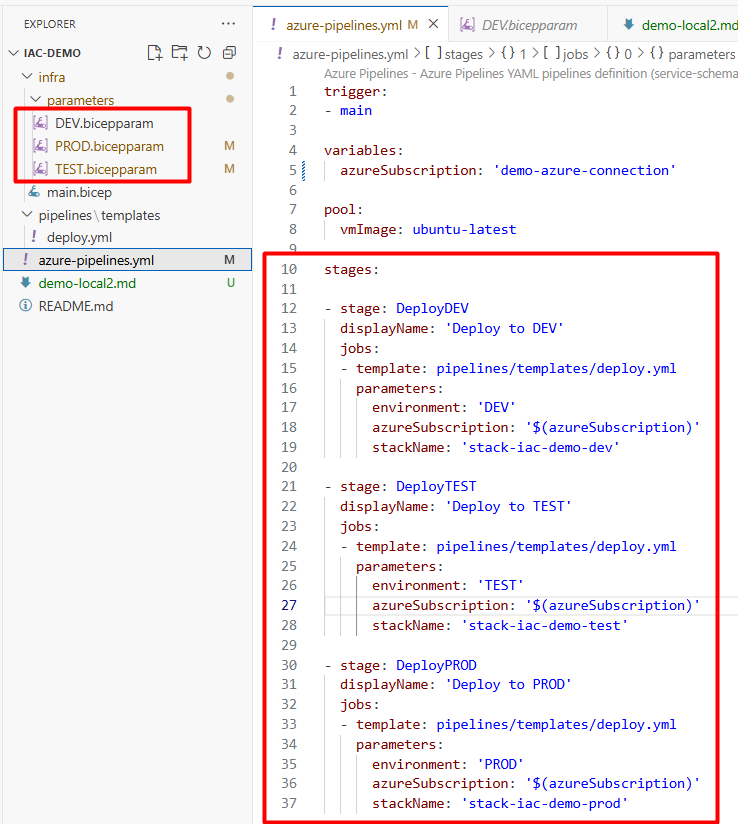738x824 pixels.
Task: Collapse all folders in Explorer
Action: (229, 53)
